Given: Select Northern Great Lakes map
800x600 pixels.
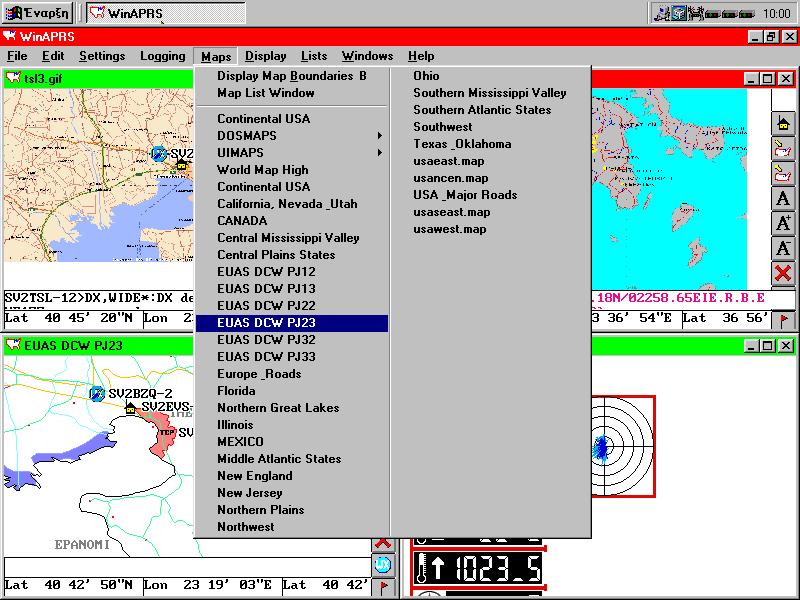Looking at the screenshot, I should click(x=292, y=408).
